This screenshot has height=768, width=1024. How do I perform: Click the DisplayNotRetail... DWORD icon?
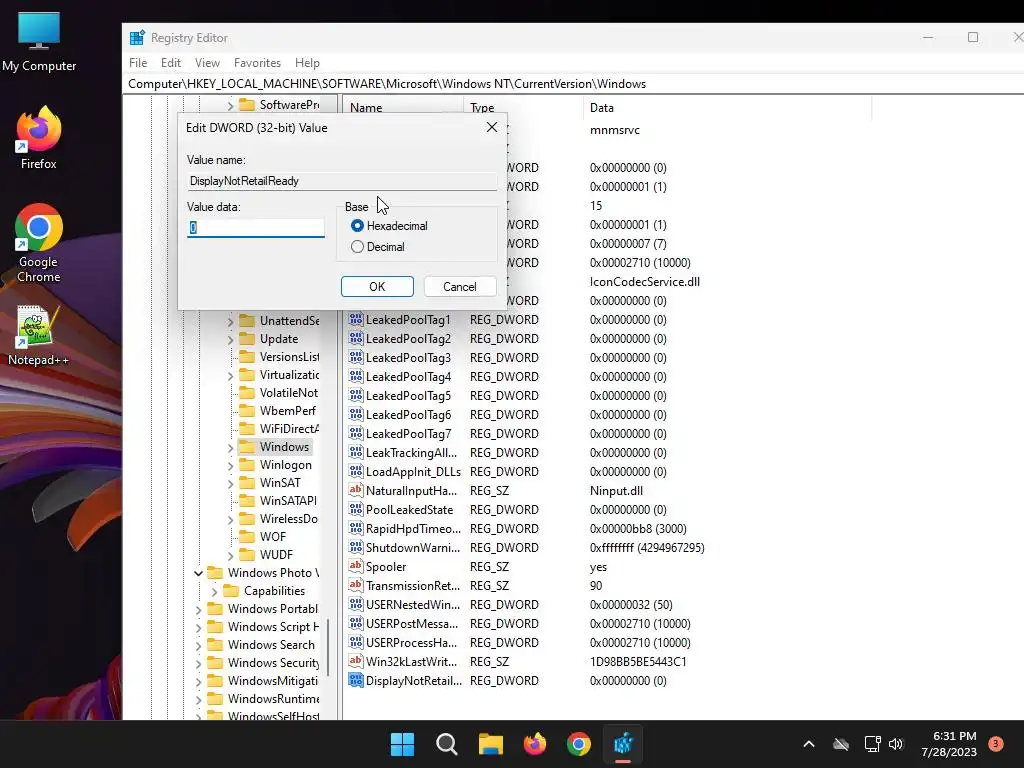pos(355,680)
